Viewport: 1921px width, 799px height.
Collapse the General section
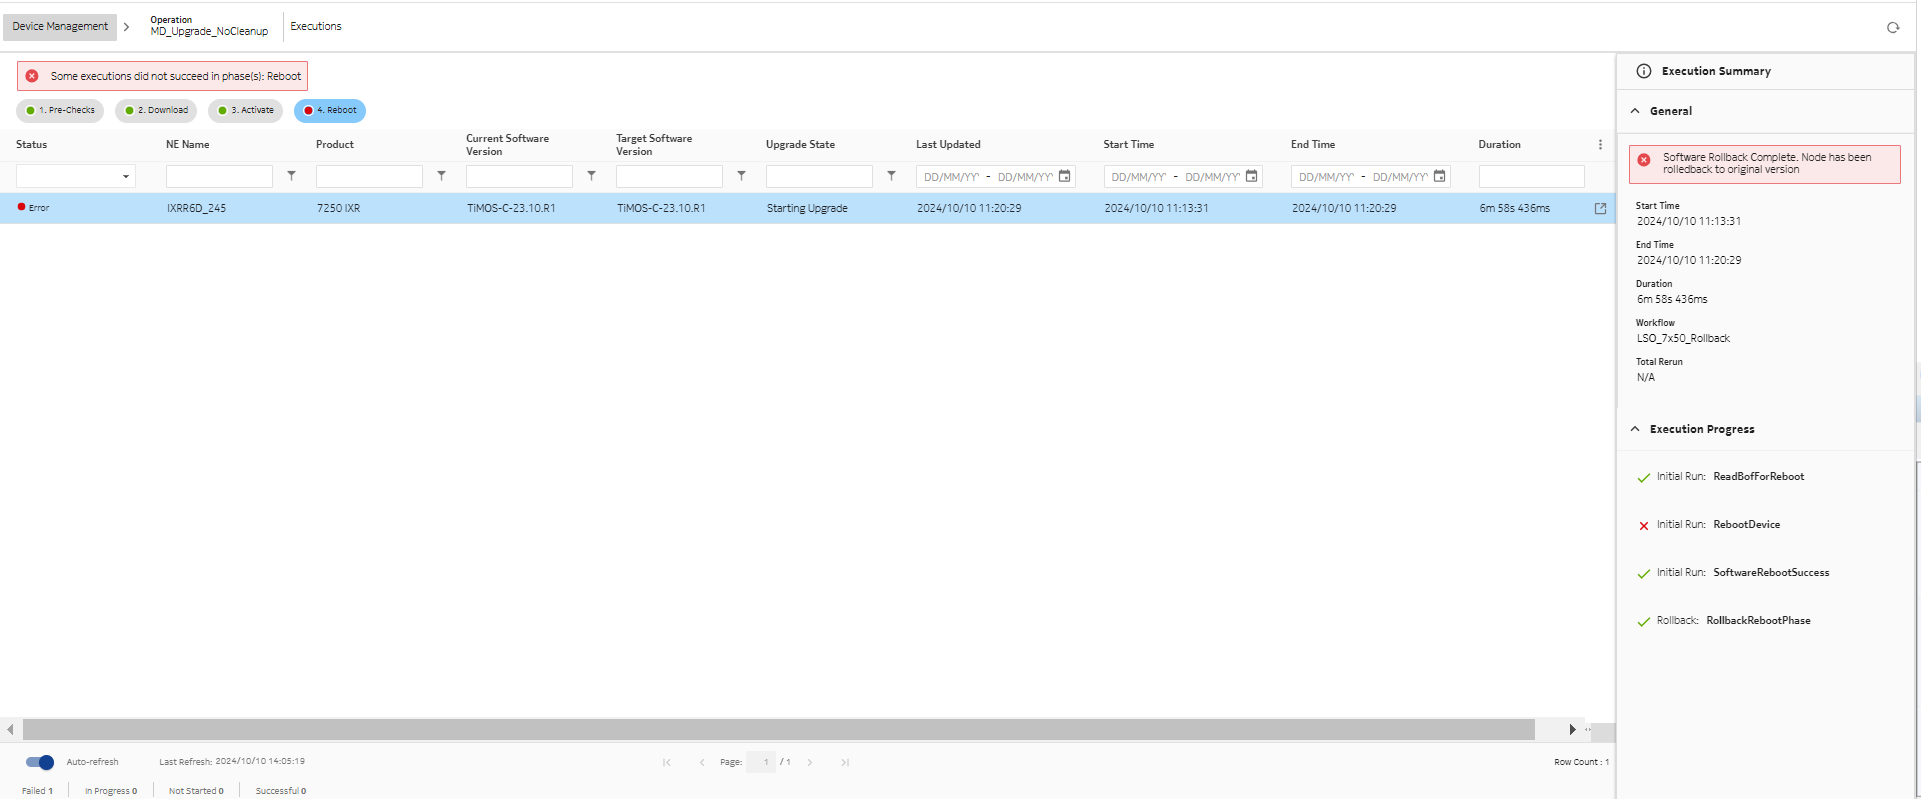coord(1635,111)
